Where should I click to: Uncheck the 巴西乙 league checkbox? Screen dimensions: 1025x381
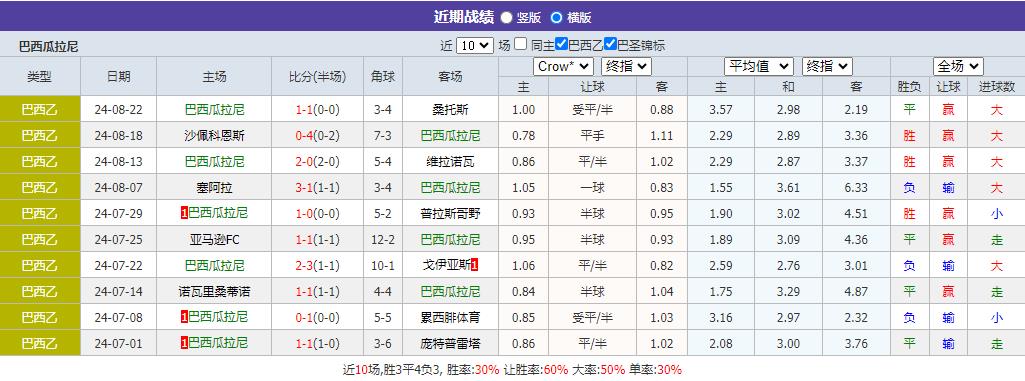[561, 44]
